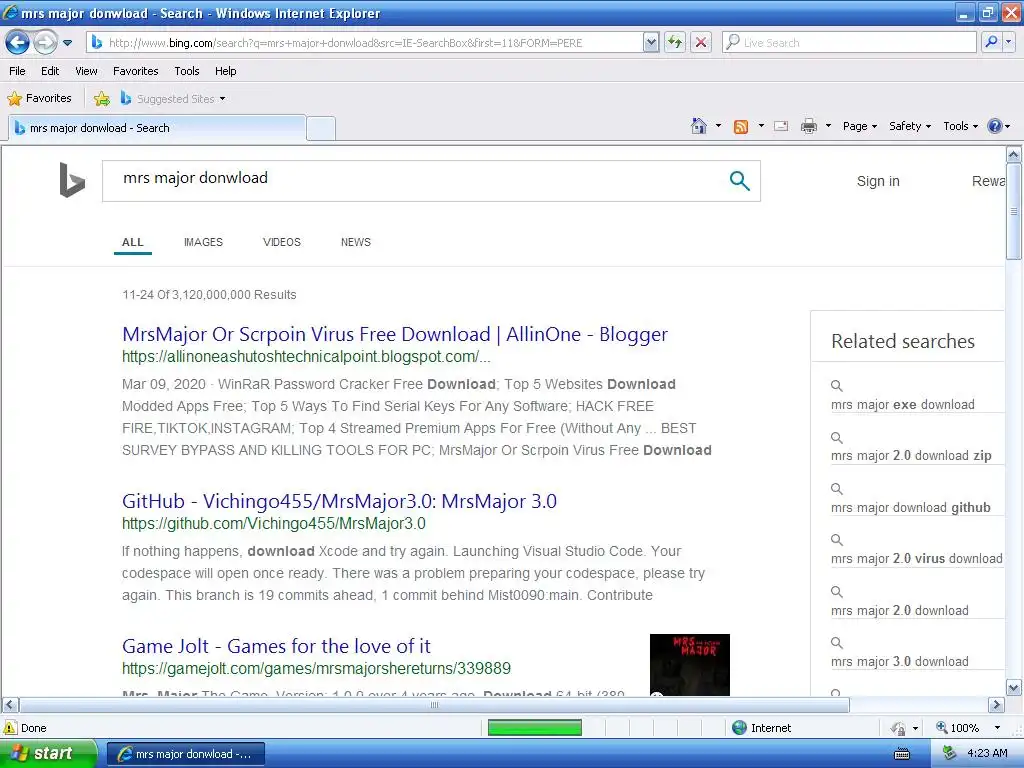Expand the address bar history dropdown
The image size is (1024, 768).
(x=650, y=43)
